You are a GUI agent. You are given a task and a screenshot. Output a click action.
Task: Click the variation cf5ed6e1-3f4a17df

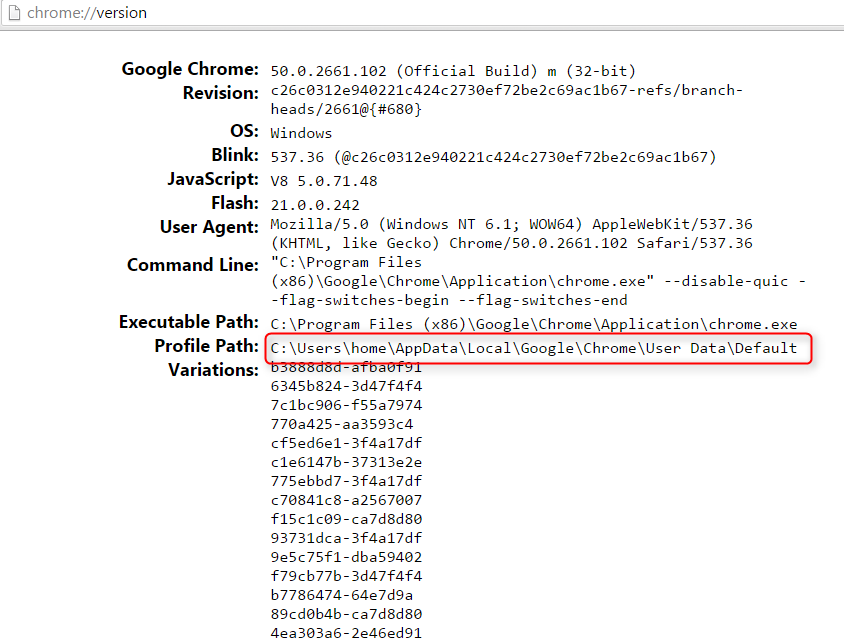[x=346, y=443]
